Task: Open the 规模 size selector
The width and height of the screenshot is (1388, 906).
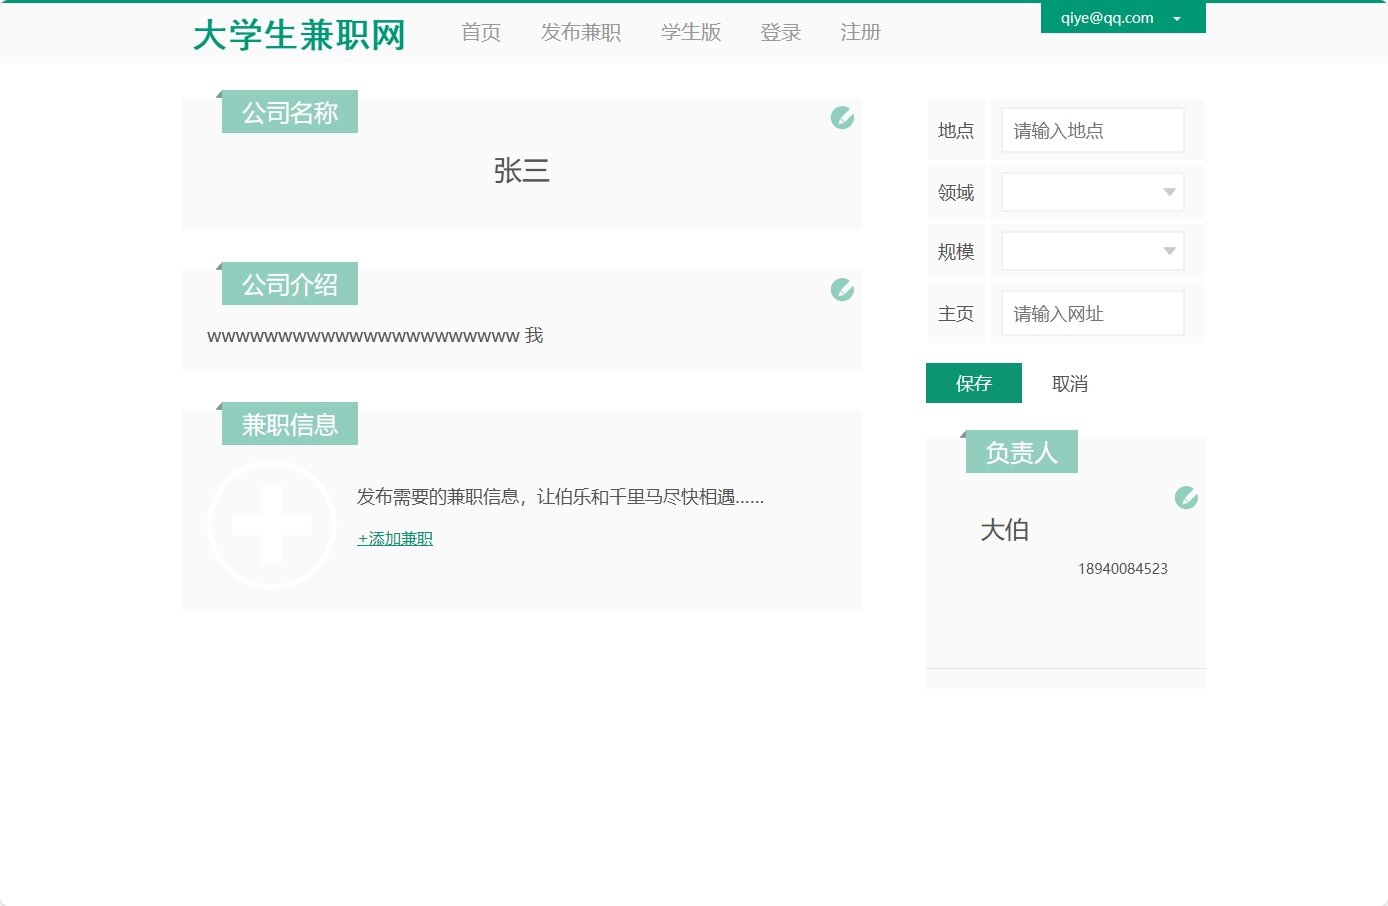Action: coord(1091,251)
